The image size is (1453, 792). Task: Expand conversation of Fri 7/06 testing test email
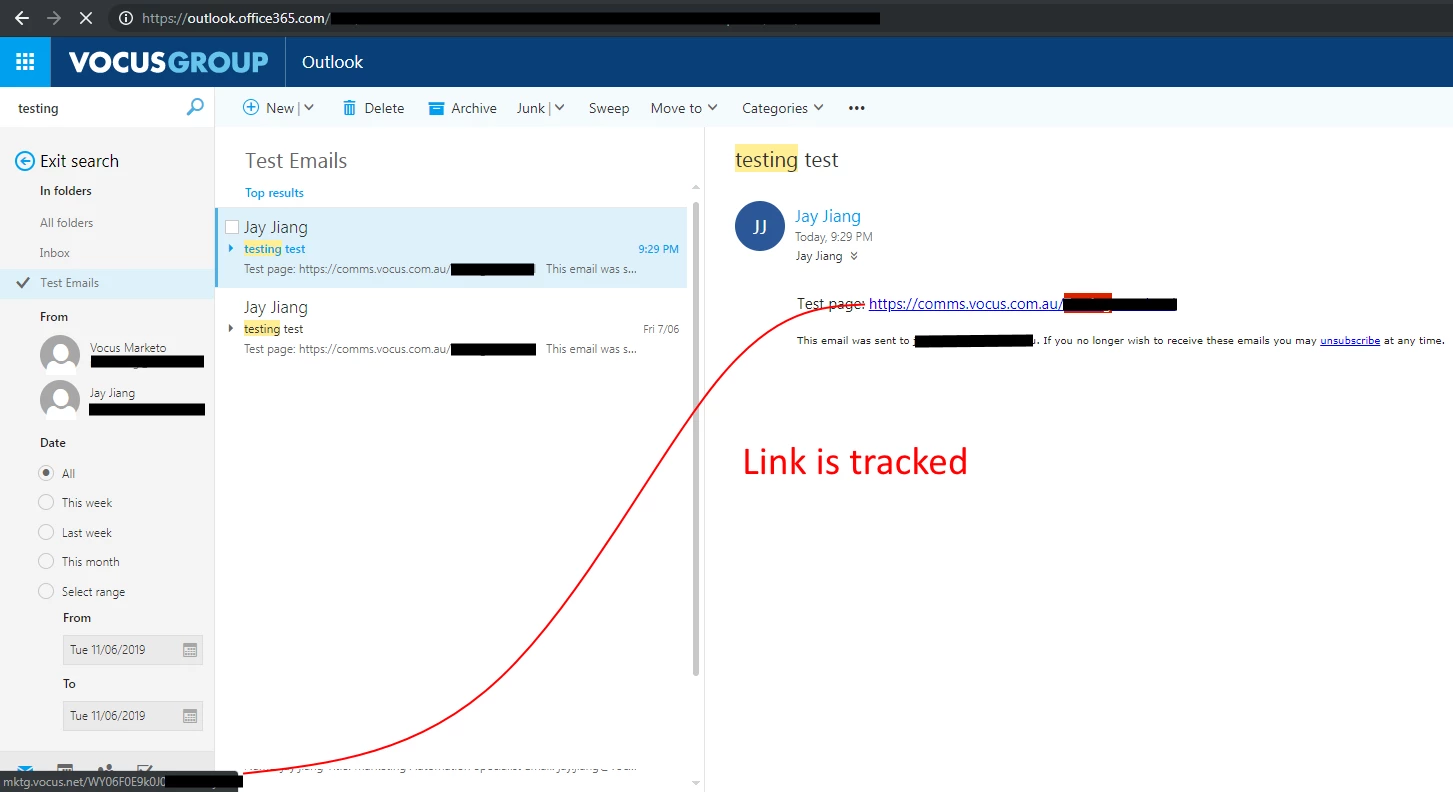pos(231,328)
